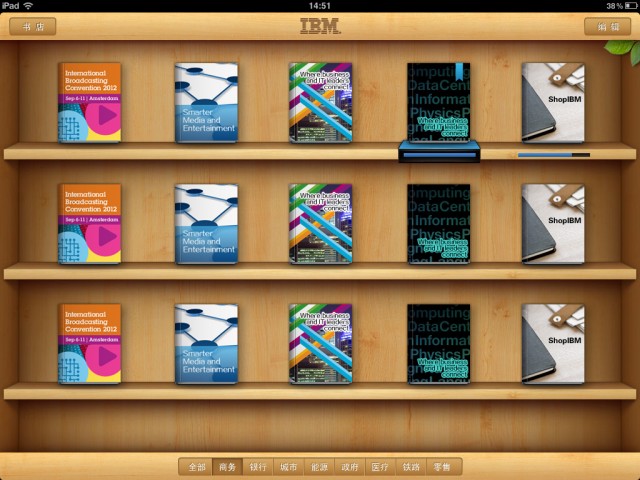Viewport: 640px width, 480px height.
Task: Tap the blue bookmark ribbon on black book
Action: 460,69
